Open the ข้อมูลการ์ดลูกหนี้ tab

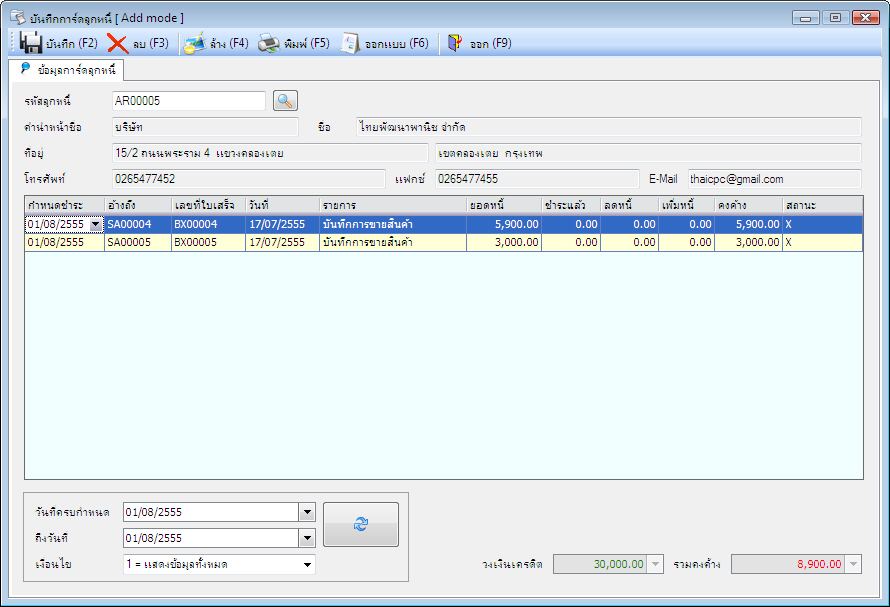[67, 70]
